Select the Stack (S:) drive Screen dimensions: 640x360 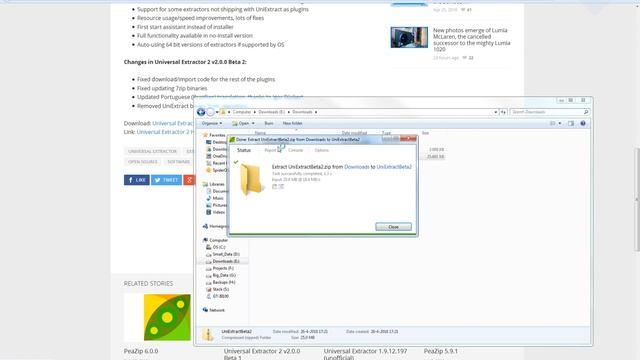pos(220,289)
